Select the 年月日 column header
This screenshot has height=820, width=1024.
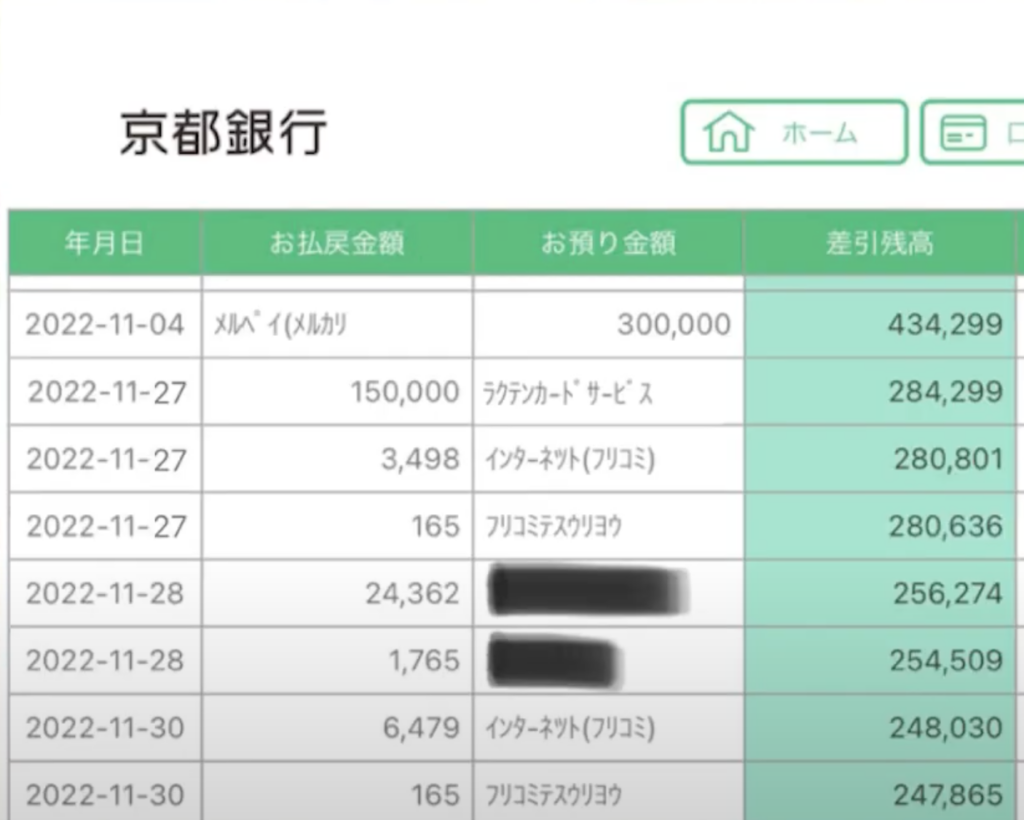[104, 242]
